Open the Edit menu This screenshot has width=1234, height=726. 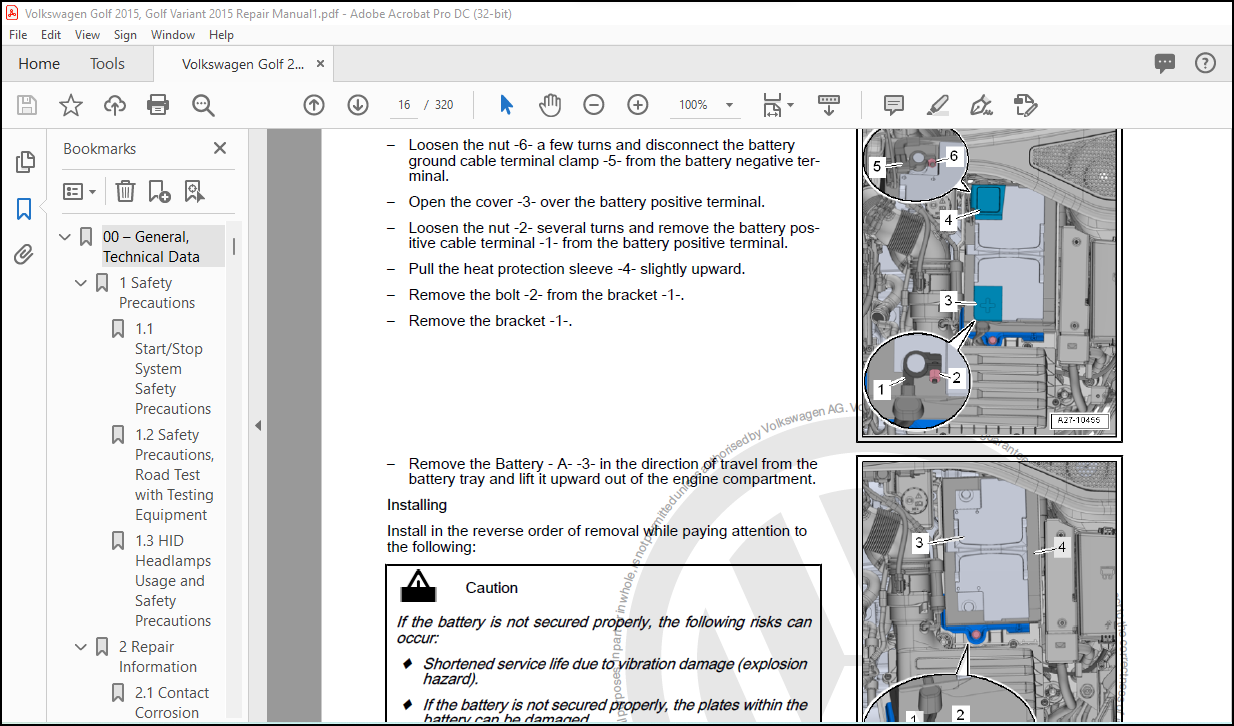51,34
